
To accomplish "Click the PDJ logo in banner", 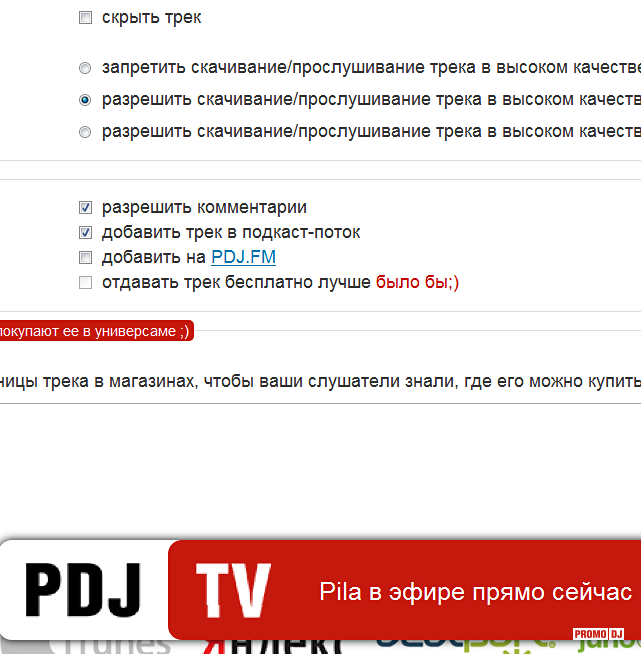I will click(83, 590).
